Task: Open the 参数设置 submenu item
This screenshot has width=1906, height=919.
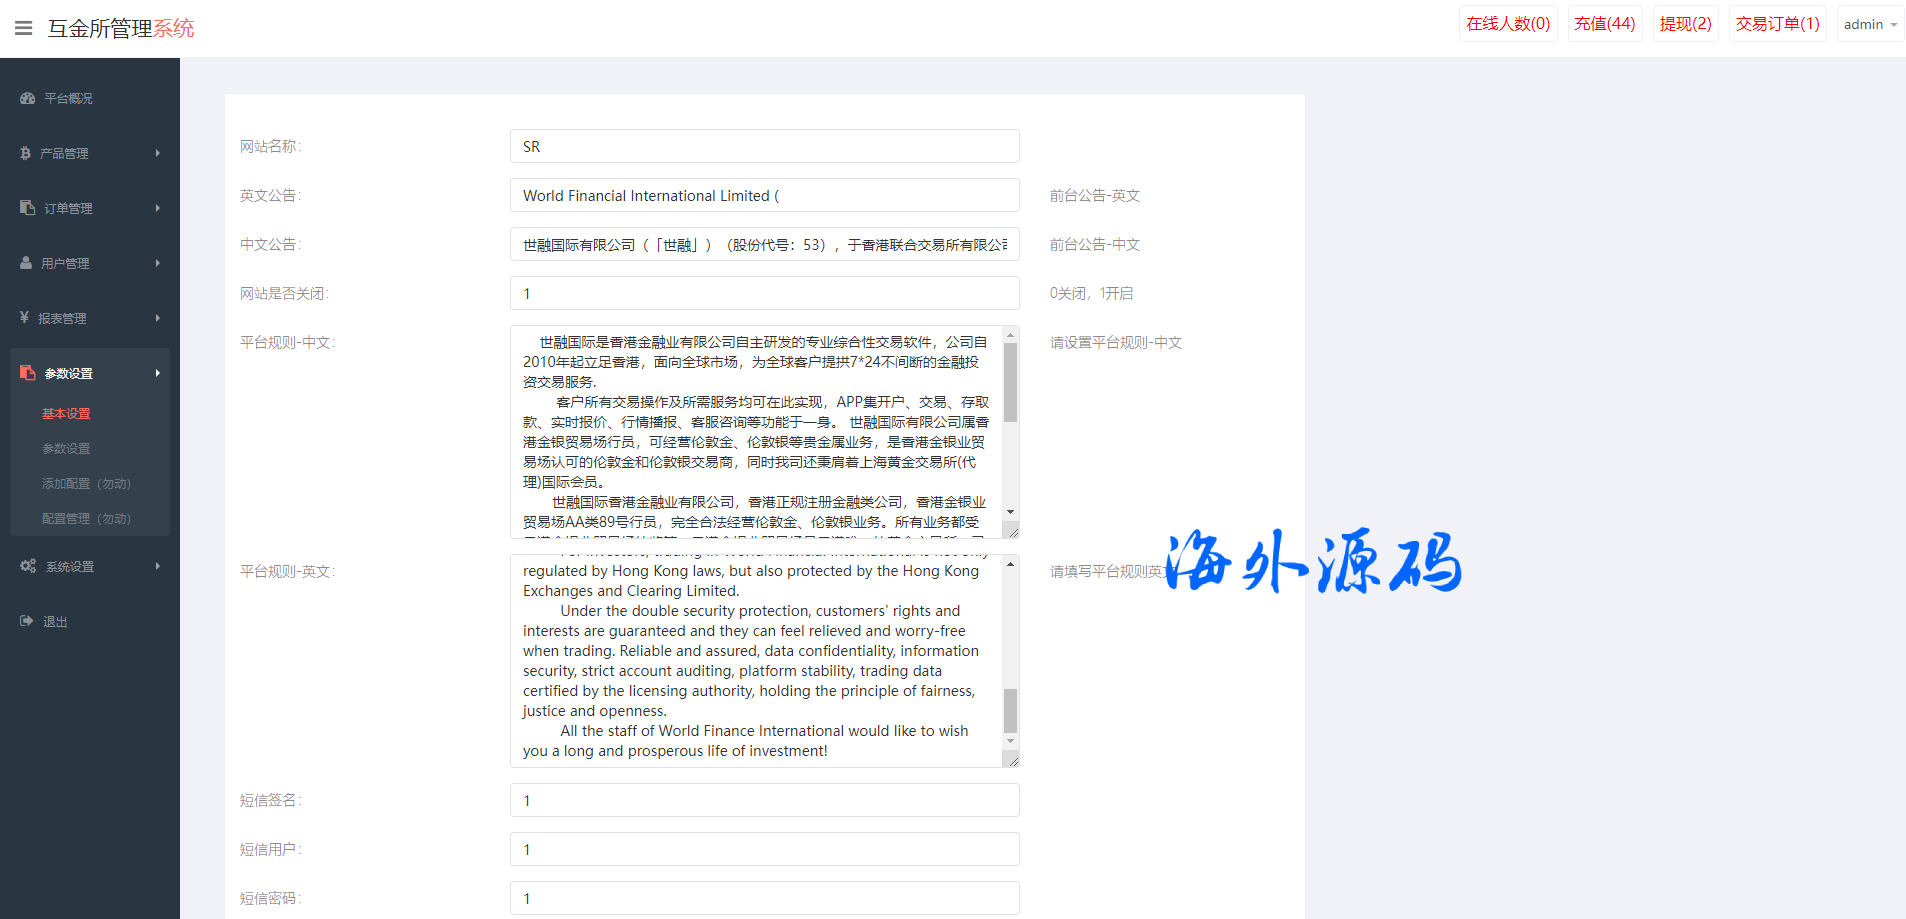Action: pyautogui.click(x=66, y=449)
